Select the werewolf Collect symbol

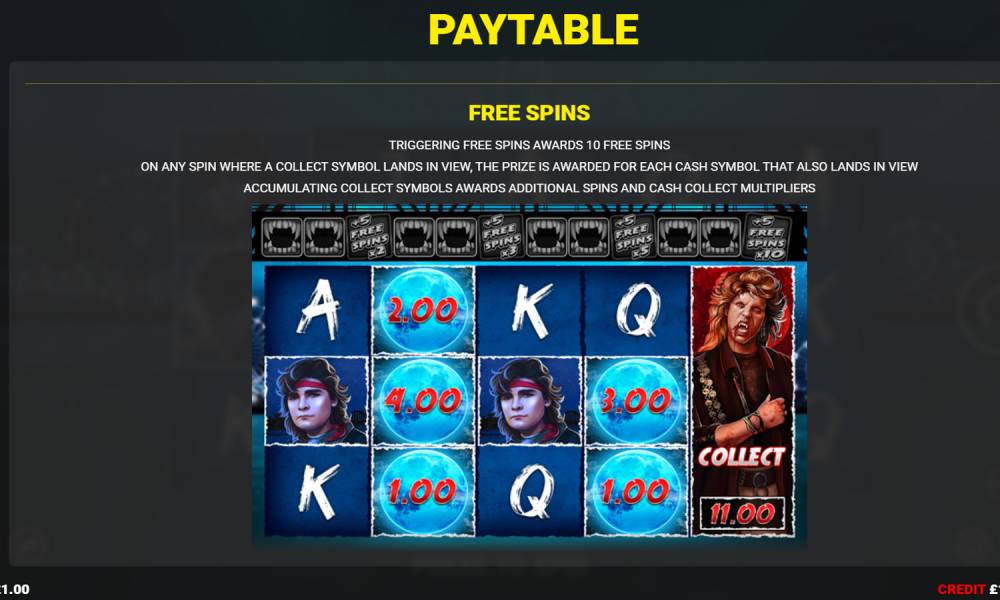tap(743, 400)
